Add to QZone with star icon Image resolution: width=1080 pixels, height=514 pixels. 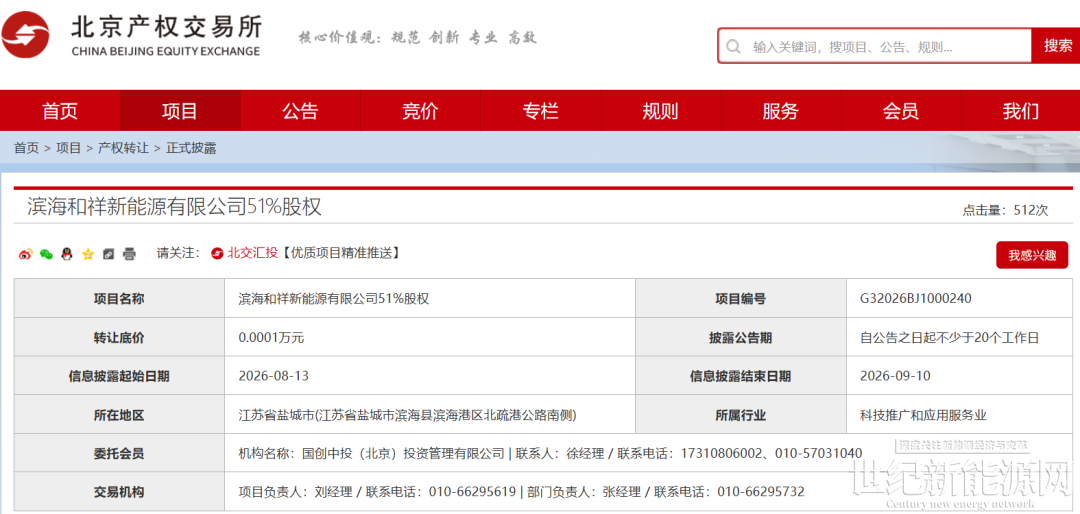tap(87, 254)
